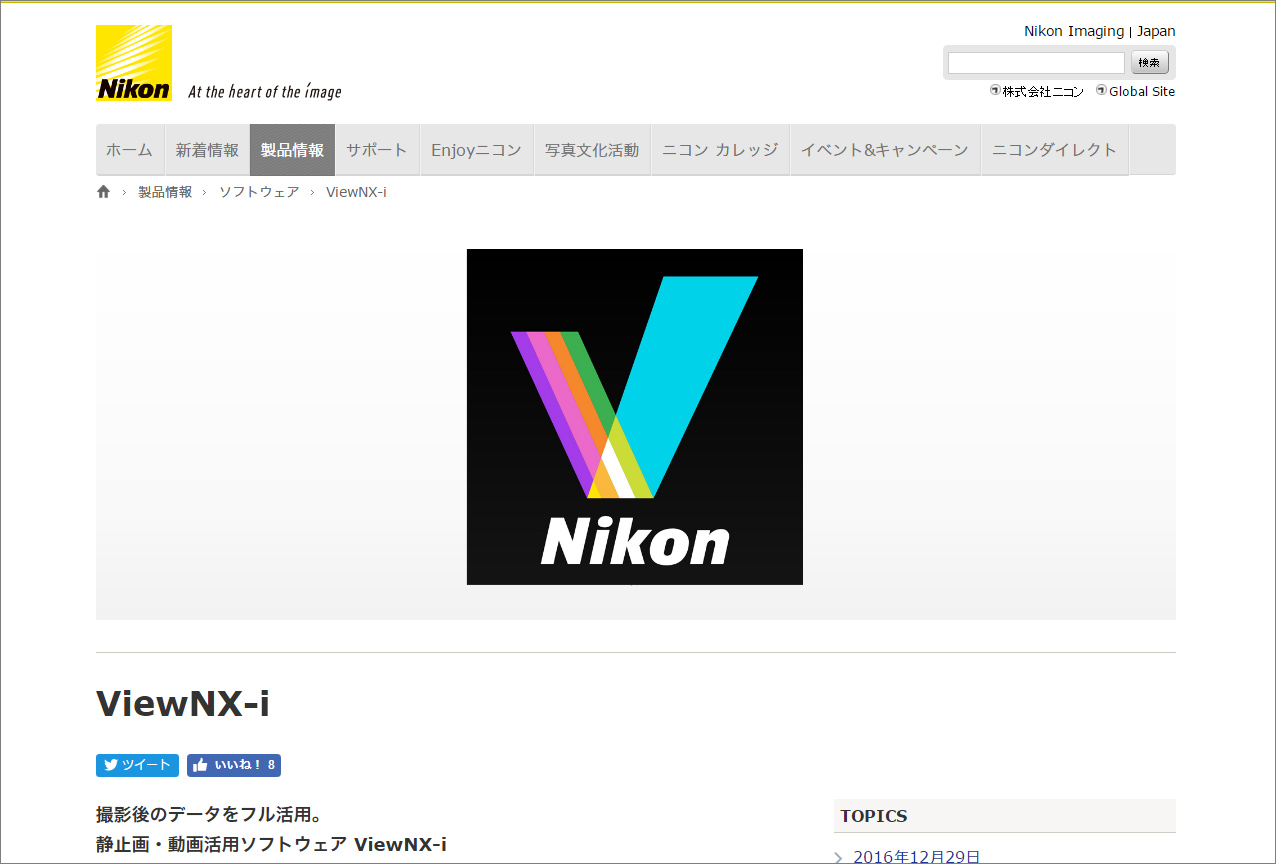The height and width of the screenshot is (864, 1276).
Task: Open the Enjoyニコン navigation tab
Action: (477, 150)
